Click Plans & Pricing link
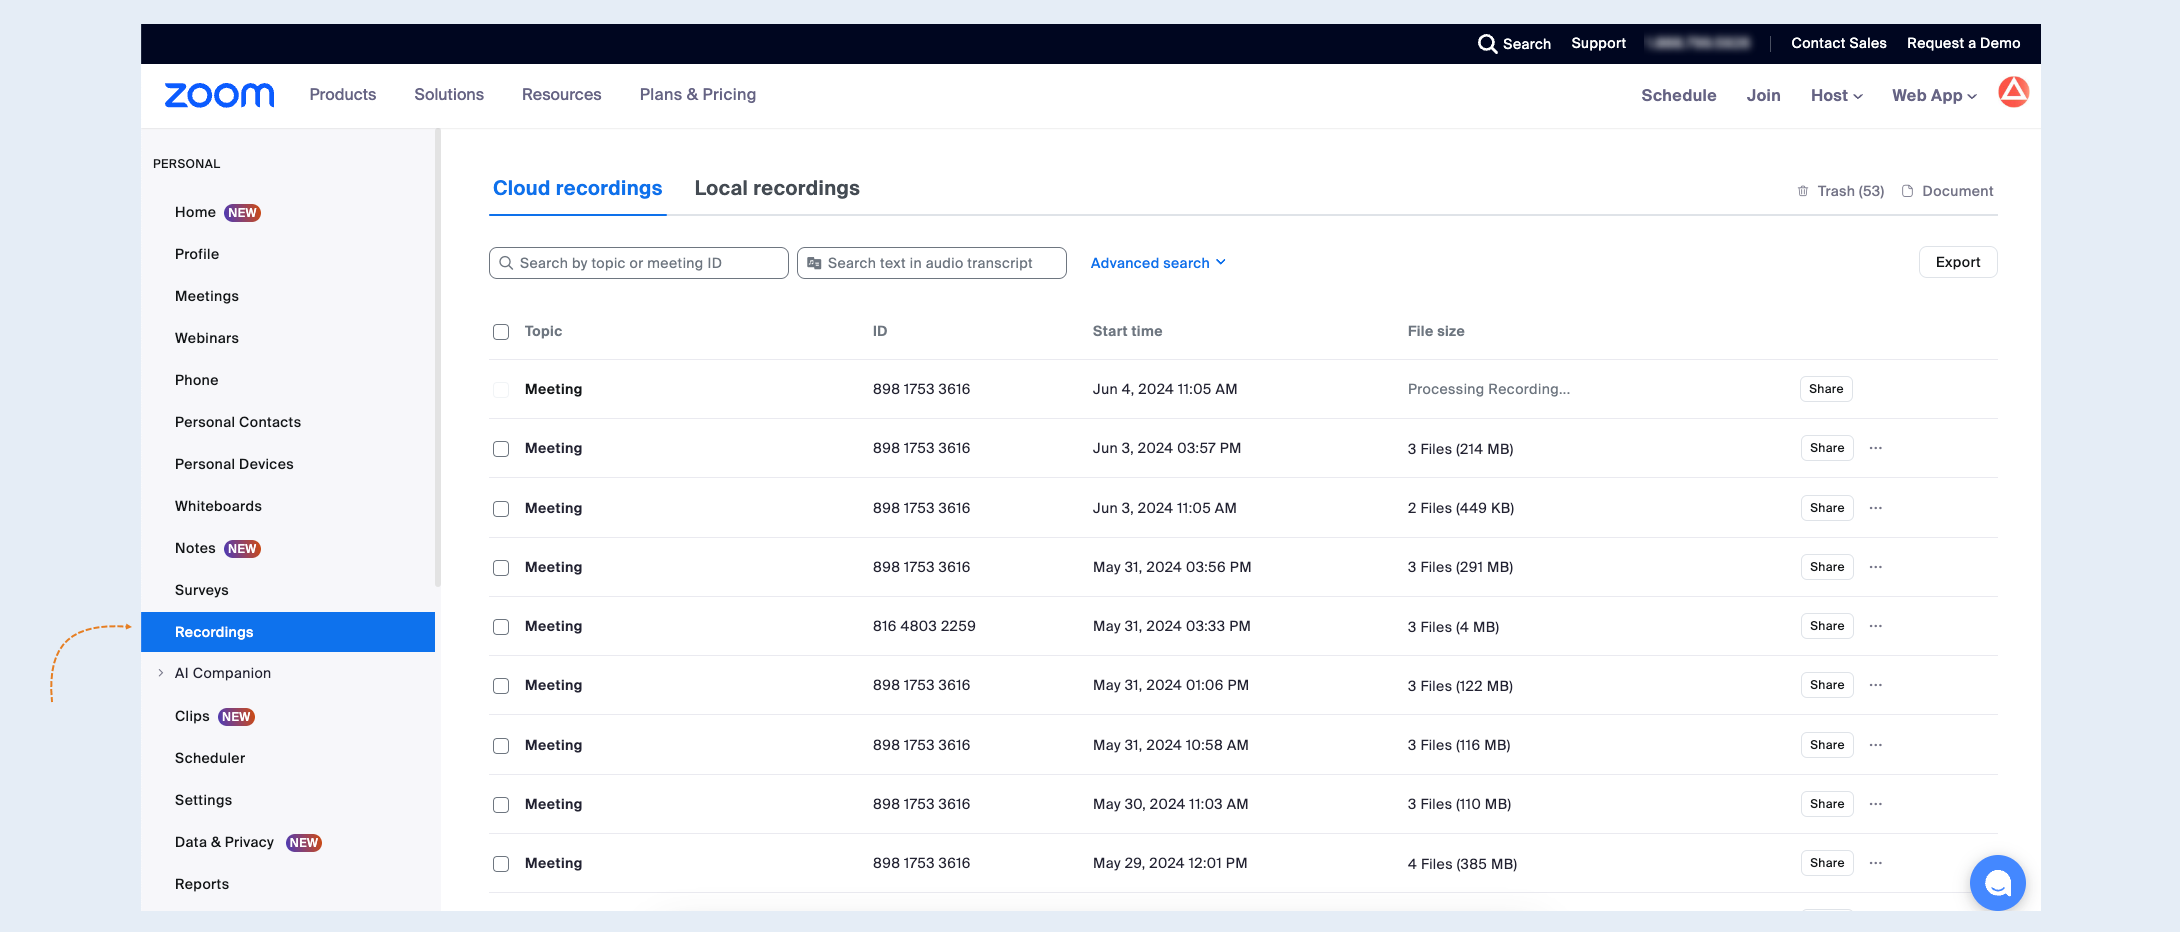The height and width of the screenshot is (932, 2180). (698, 94)
